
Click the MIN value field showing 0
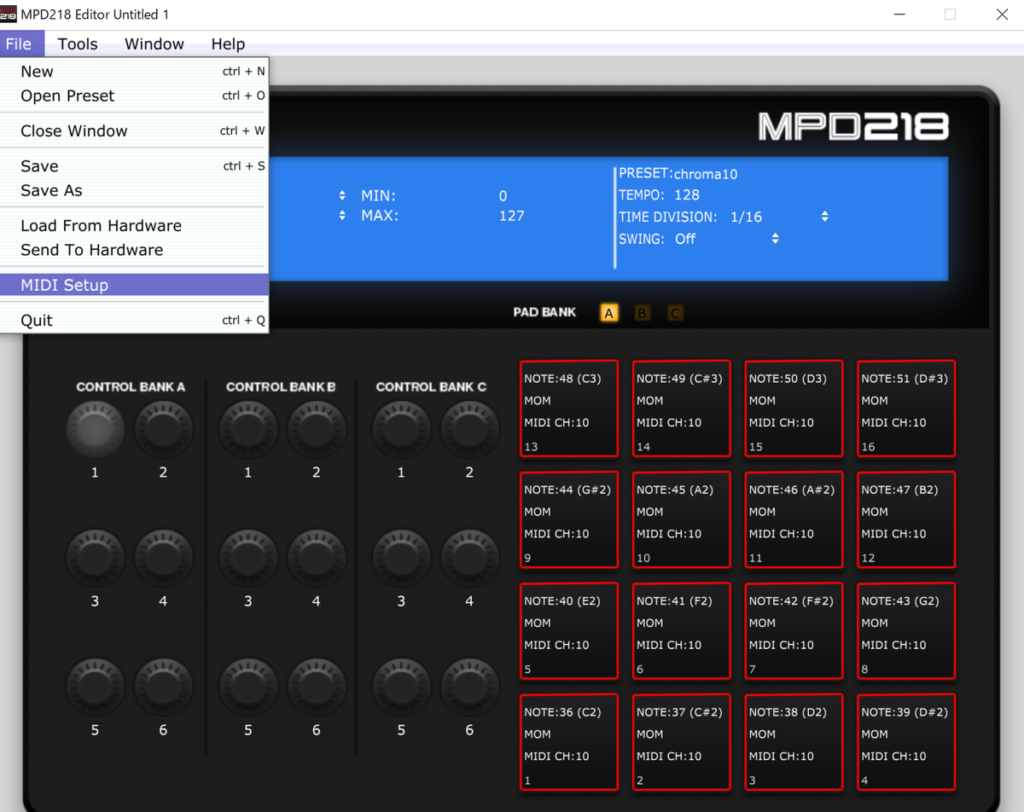pos(503,195)
